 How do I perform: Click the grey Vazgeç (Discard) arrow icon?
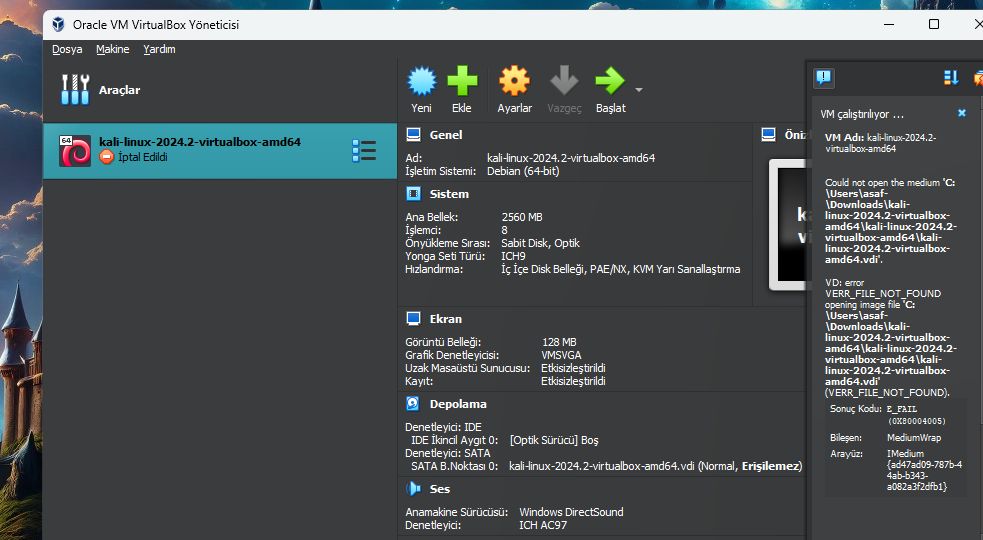(x=564, y=82)
